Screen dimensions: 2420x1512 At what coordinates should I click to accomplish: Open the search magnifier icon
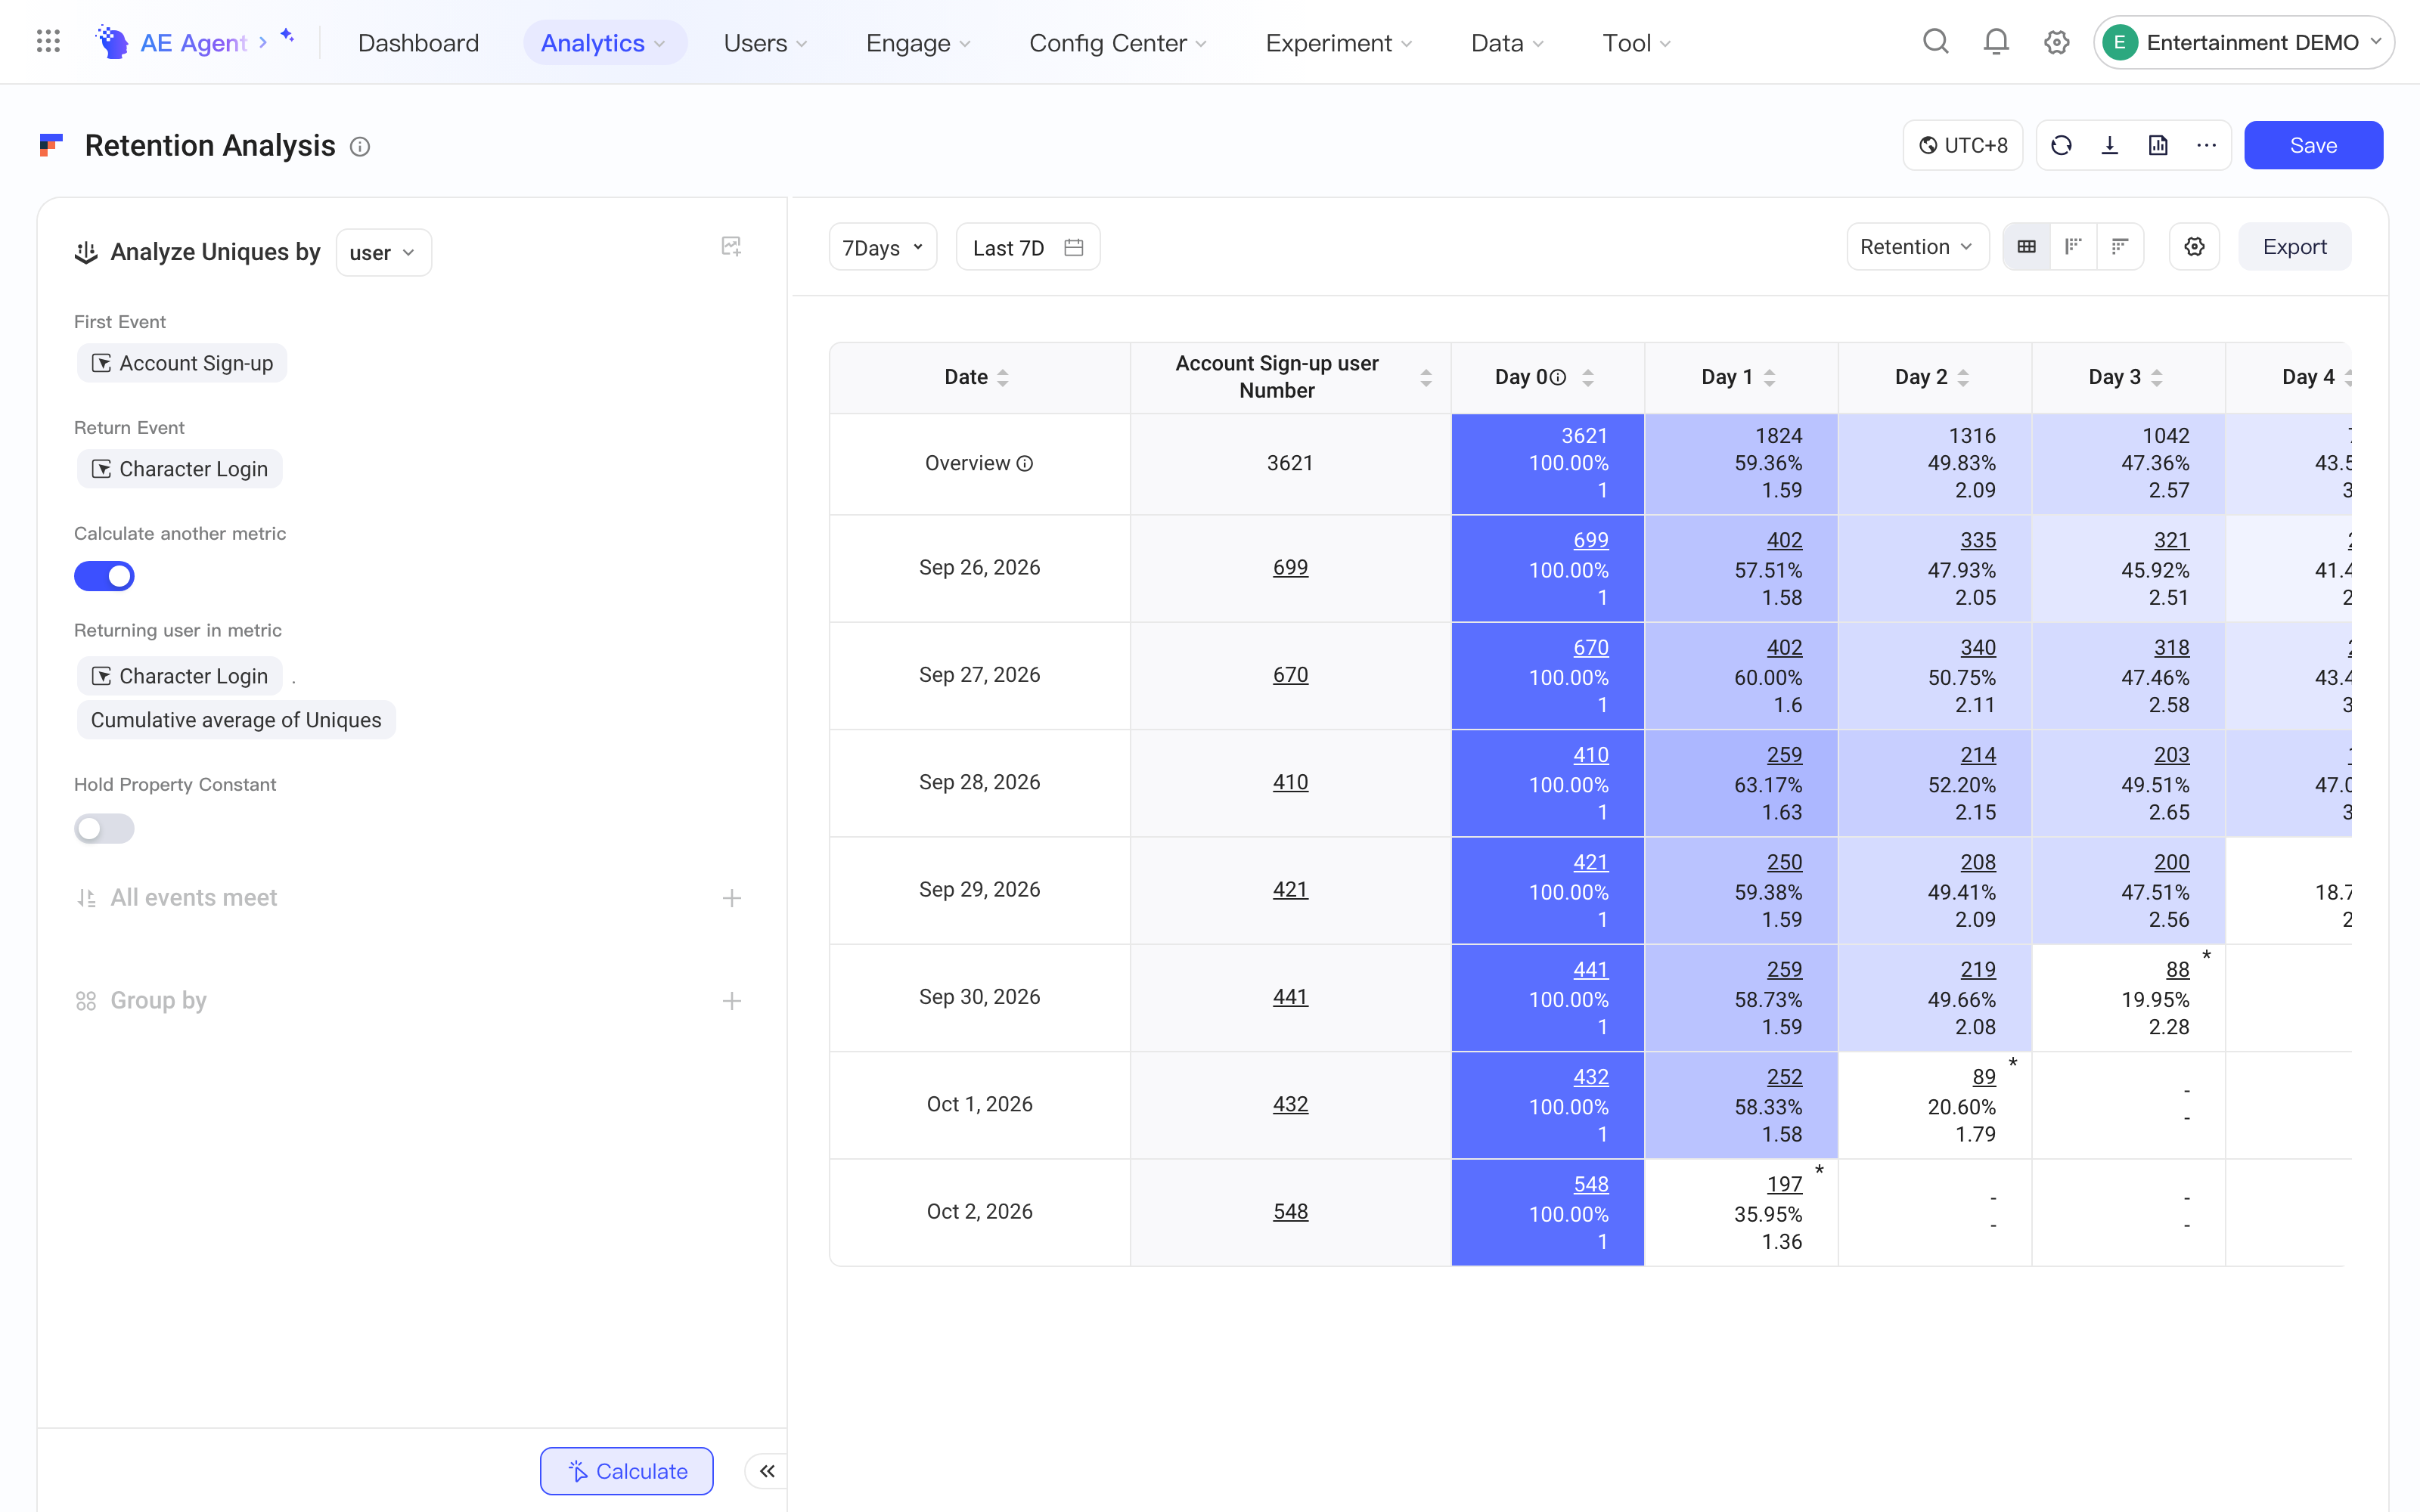tap(1936, 42)
